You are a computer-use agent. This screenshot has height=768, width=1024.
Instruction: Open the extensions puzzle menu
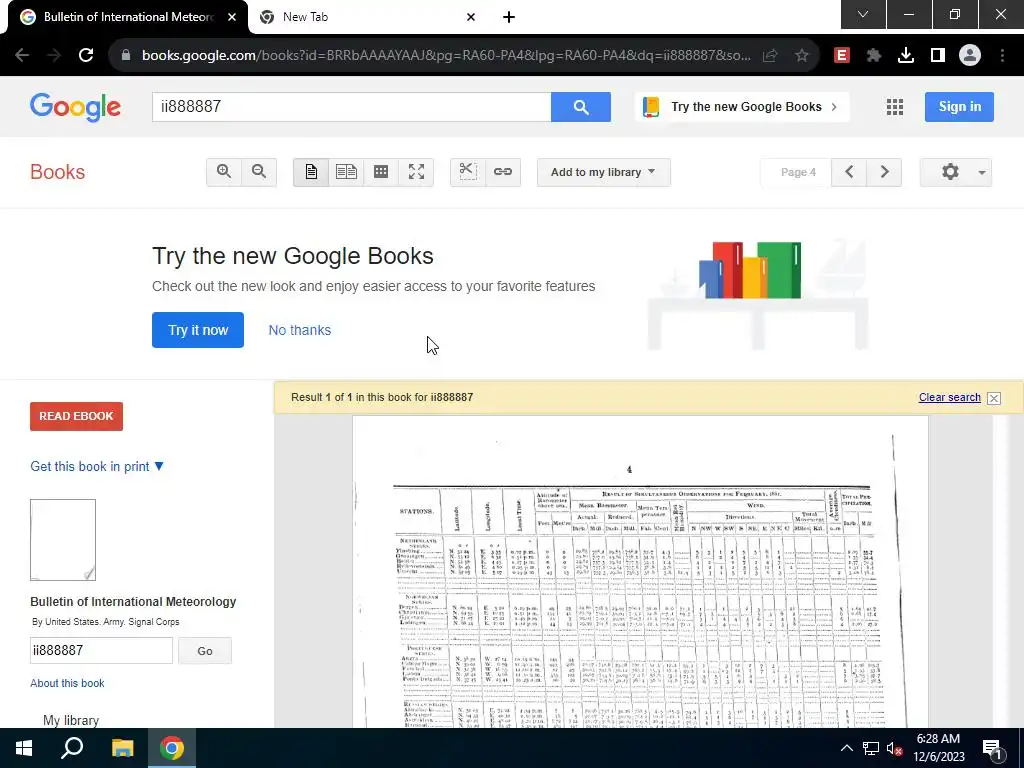tap(874, 56)
